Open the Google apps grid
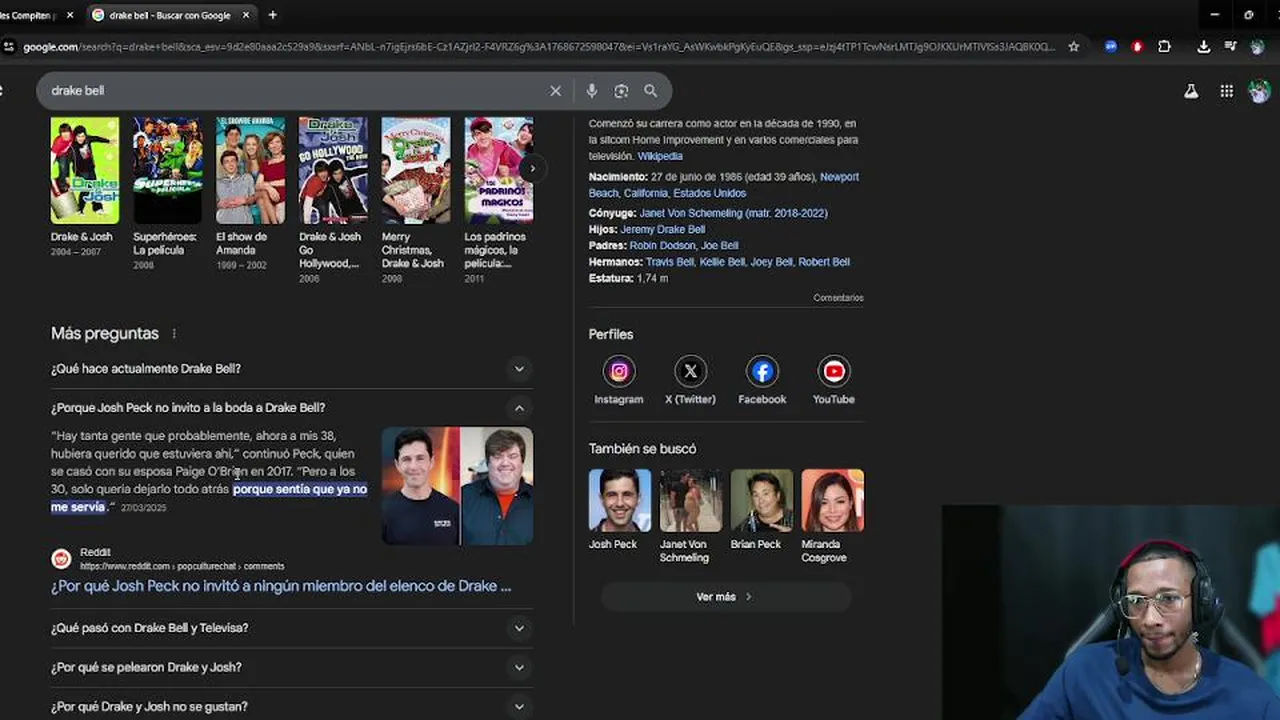1280x720 pixels. [1226, 91]
